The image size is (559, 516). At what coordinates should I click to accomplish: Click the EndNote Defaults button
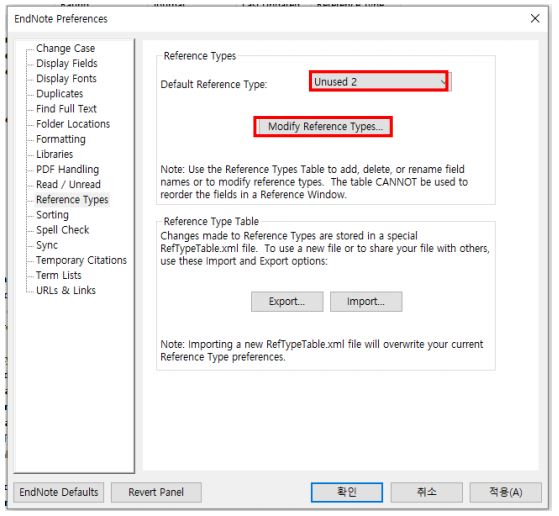59,492
